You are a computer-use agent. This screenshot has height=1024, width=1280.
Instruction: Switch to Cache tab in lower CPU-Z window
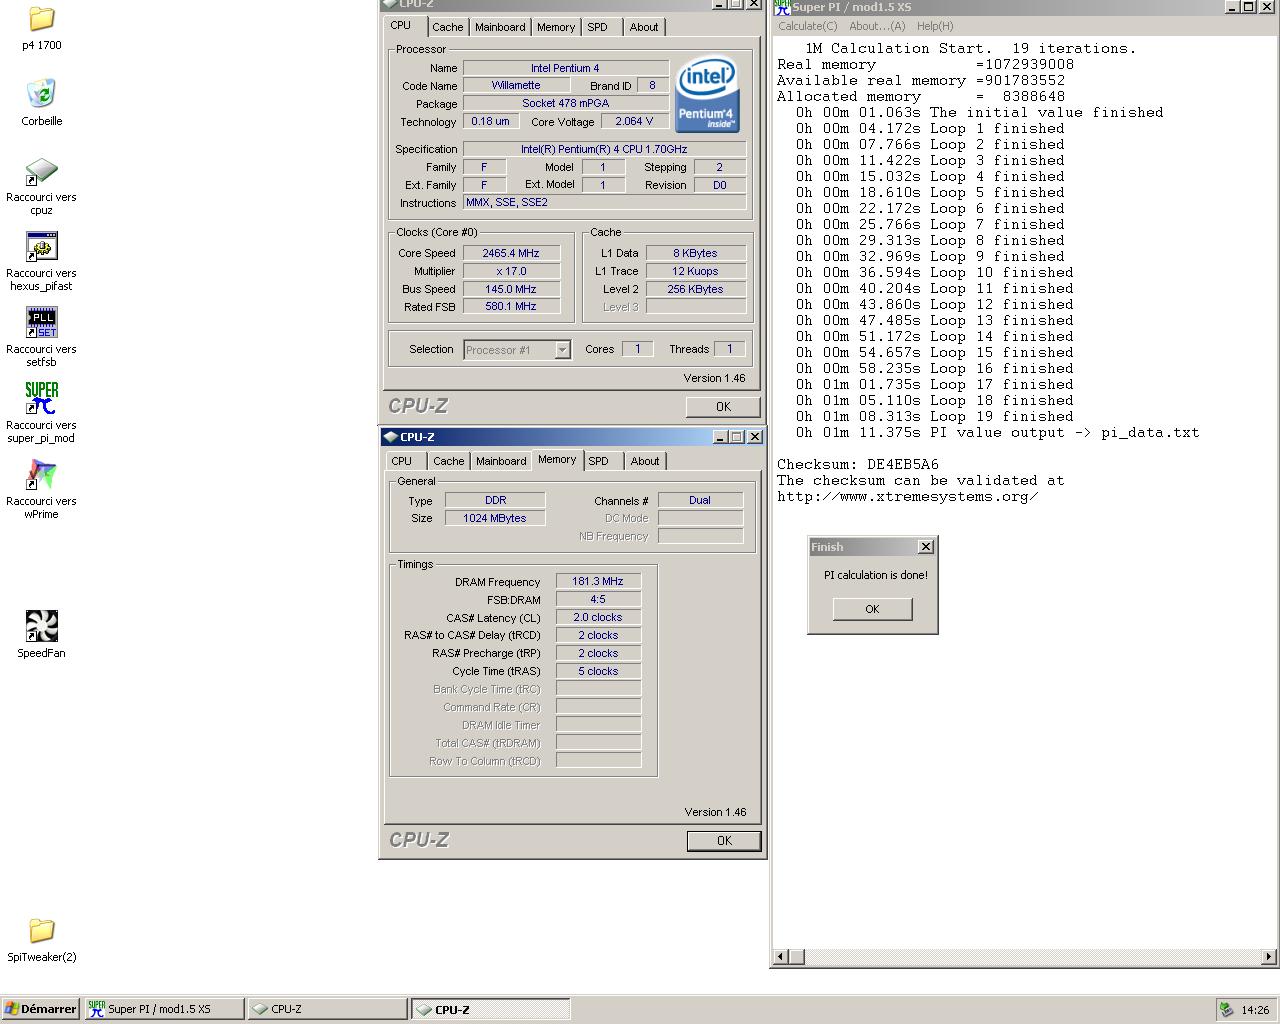tap(448, 461)
